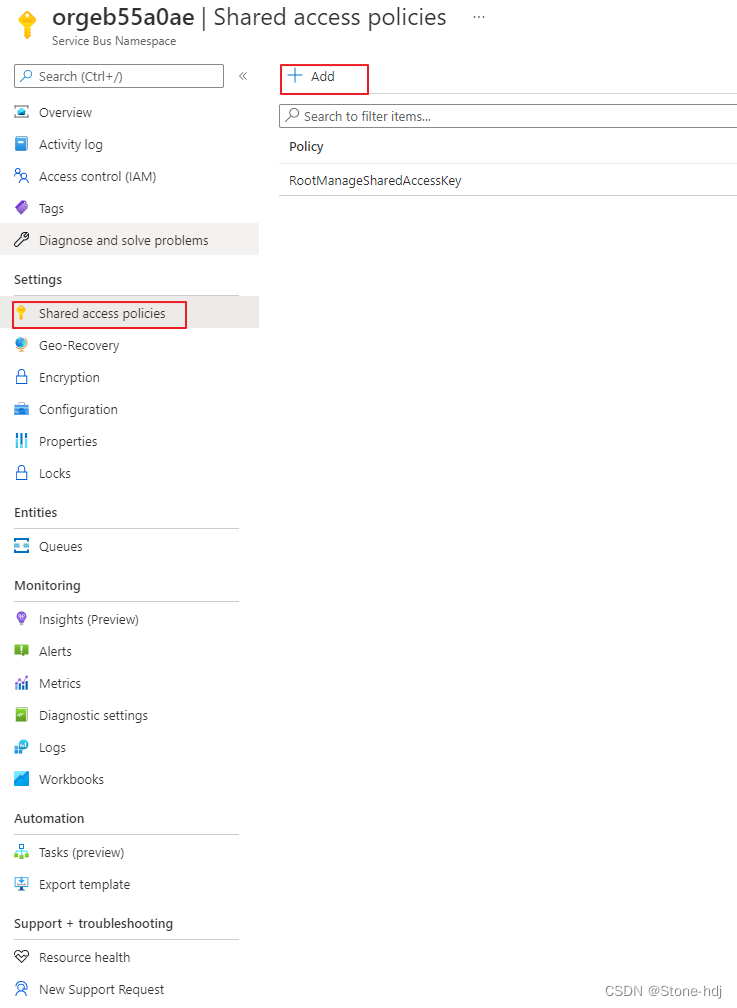Screen dimensions: 737x1008
Task: Open Metrics label
Action: [x=60, y=683]
